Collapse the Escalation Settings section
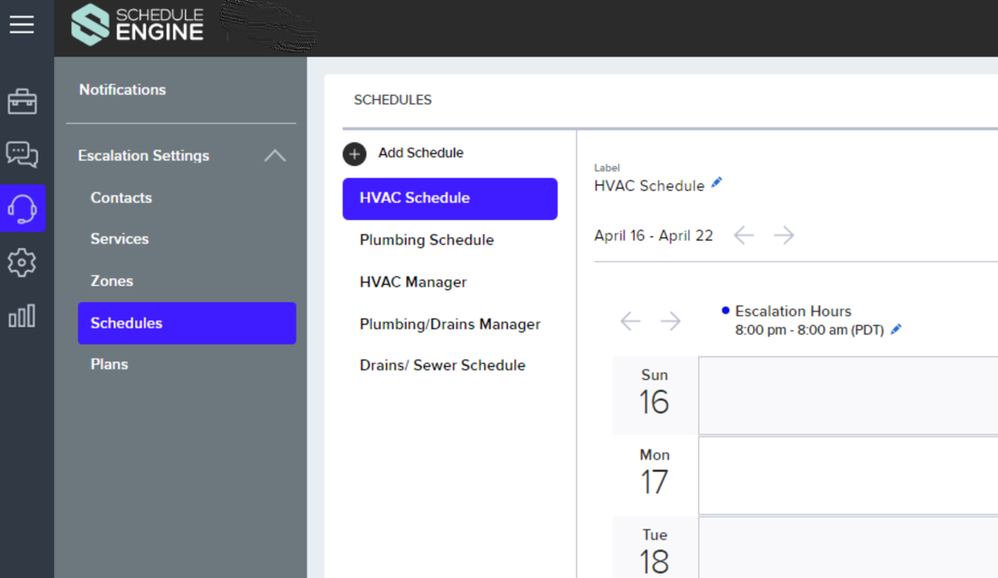The height and width of the screenshot is (578, 998). pos(275,156)
